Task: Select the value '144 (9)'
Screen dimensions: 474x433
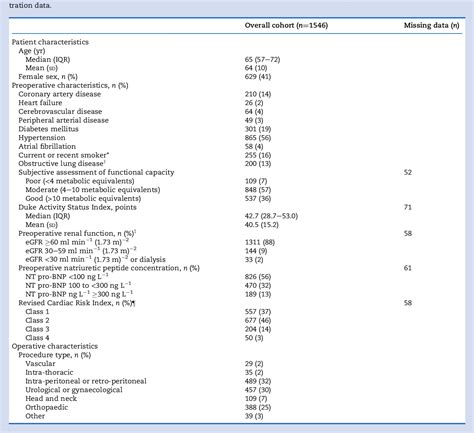Action: [x=256, y=251]
